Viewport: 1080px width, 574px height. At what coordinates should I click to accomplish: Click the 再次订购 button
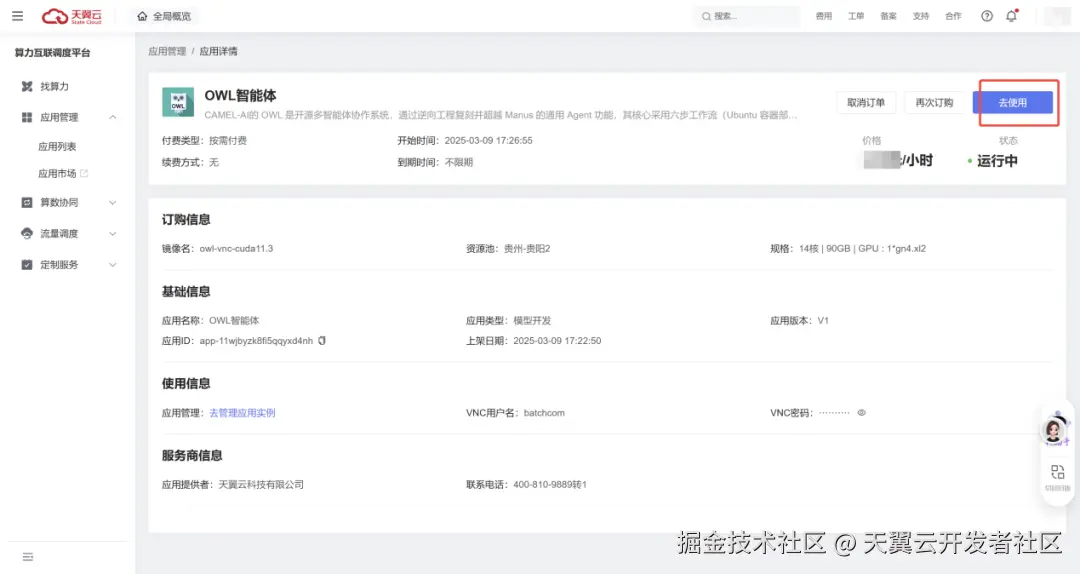point(934,102)
